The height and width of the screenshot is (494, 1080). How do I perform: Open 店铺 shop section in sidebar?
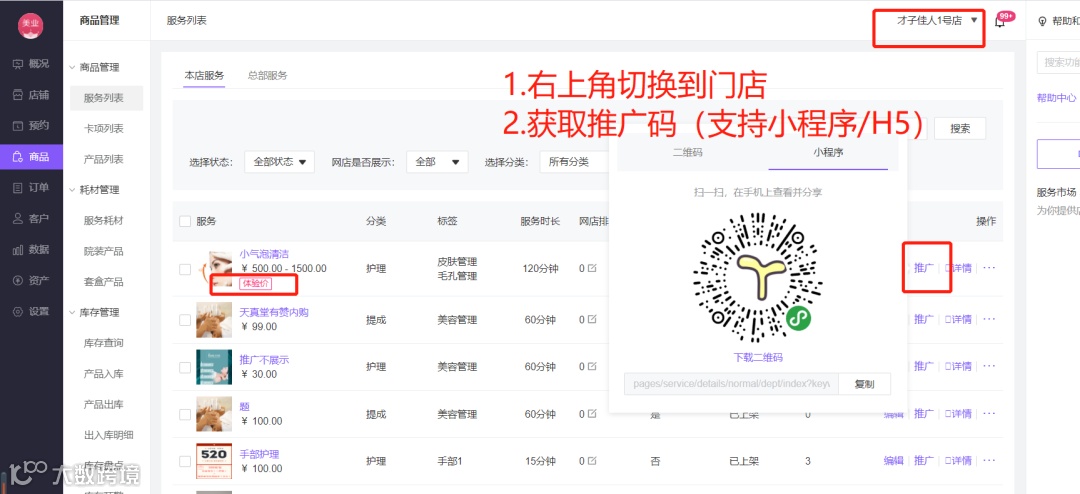tap(31, 95)
